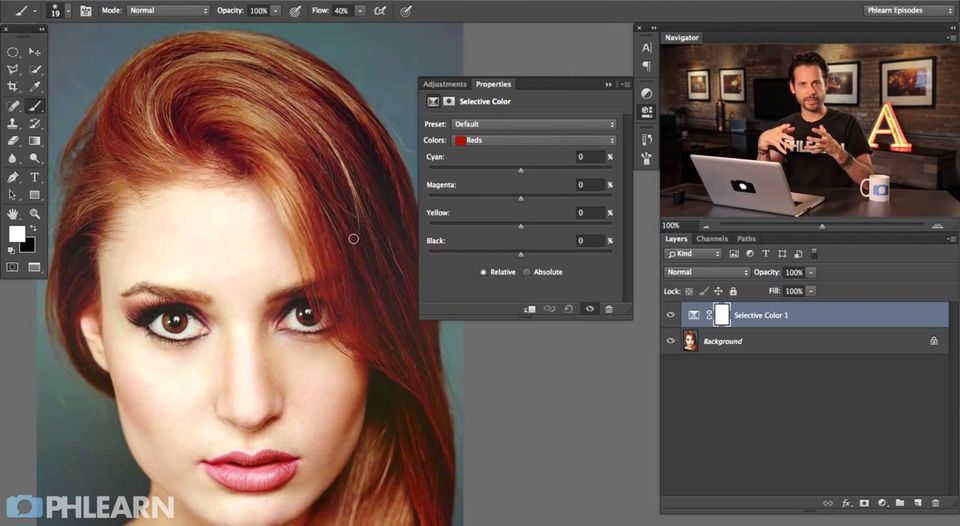Open the layer blend mode Normal dropdown

click(707, 272)
